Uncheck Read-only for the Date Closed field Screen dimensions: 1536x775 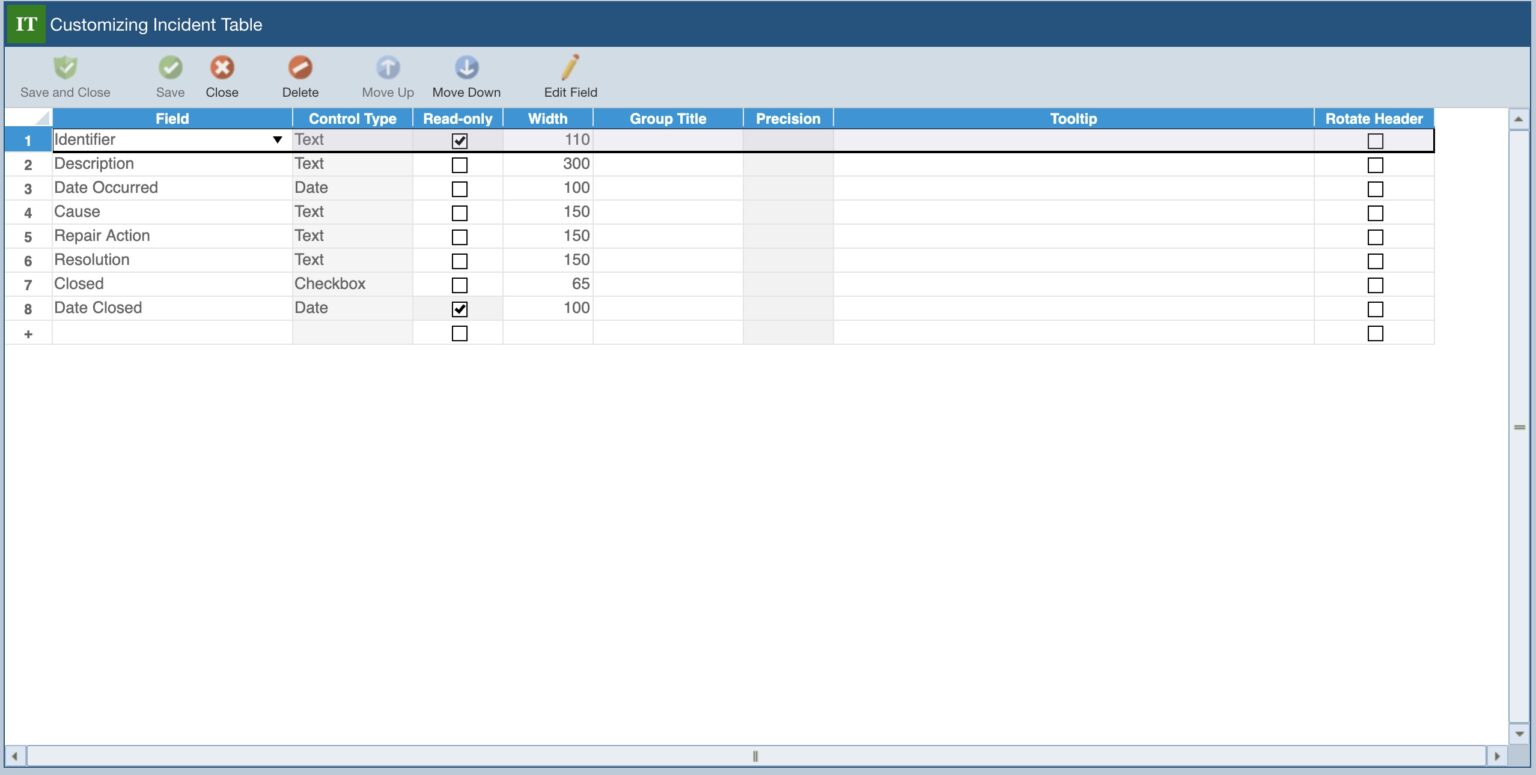point(459,309)
